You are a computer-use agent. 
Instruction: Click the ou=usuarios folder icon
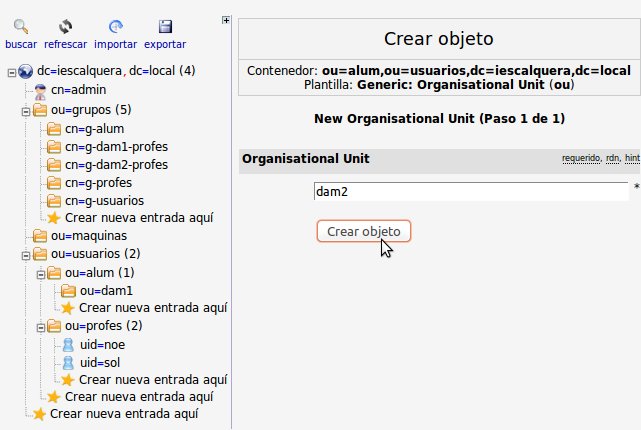click(x=40, y=254)
